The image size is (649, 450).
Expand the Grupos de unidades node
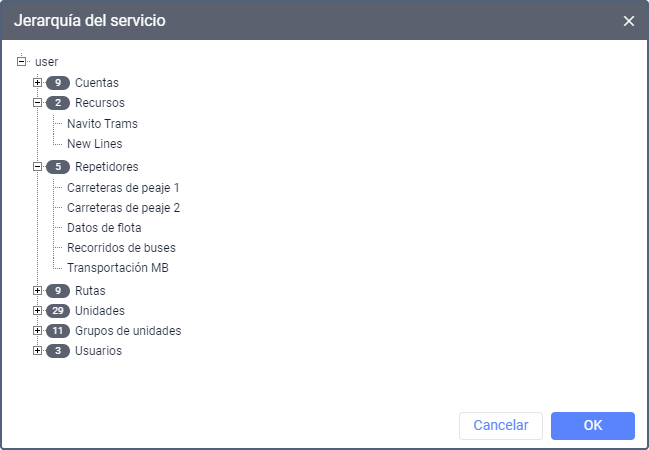point(37,330)
